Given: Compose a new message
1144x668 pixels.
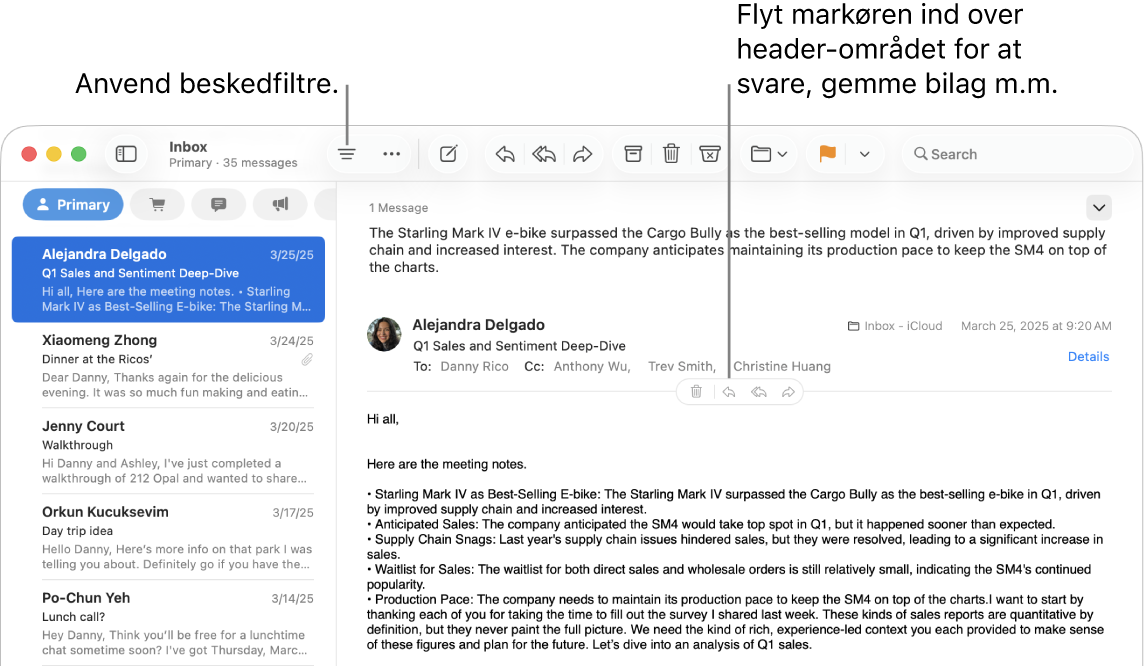Looking at the screenshot, I should click(449, 154).
